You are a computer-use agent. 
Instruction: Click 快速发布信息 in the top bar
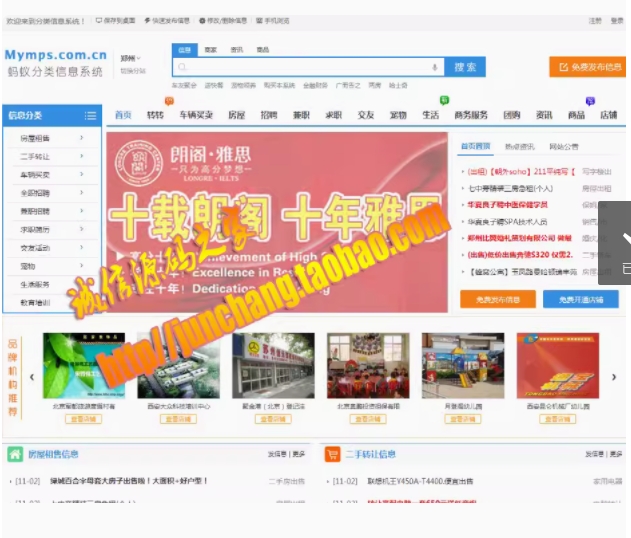(x=167, y=21)
